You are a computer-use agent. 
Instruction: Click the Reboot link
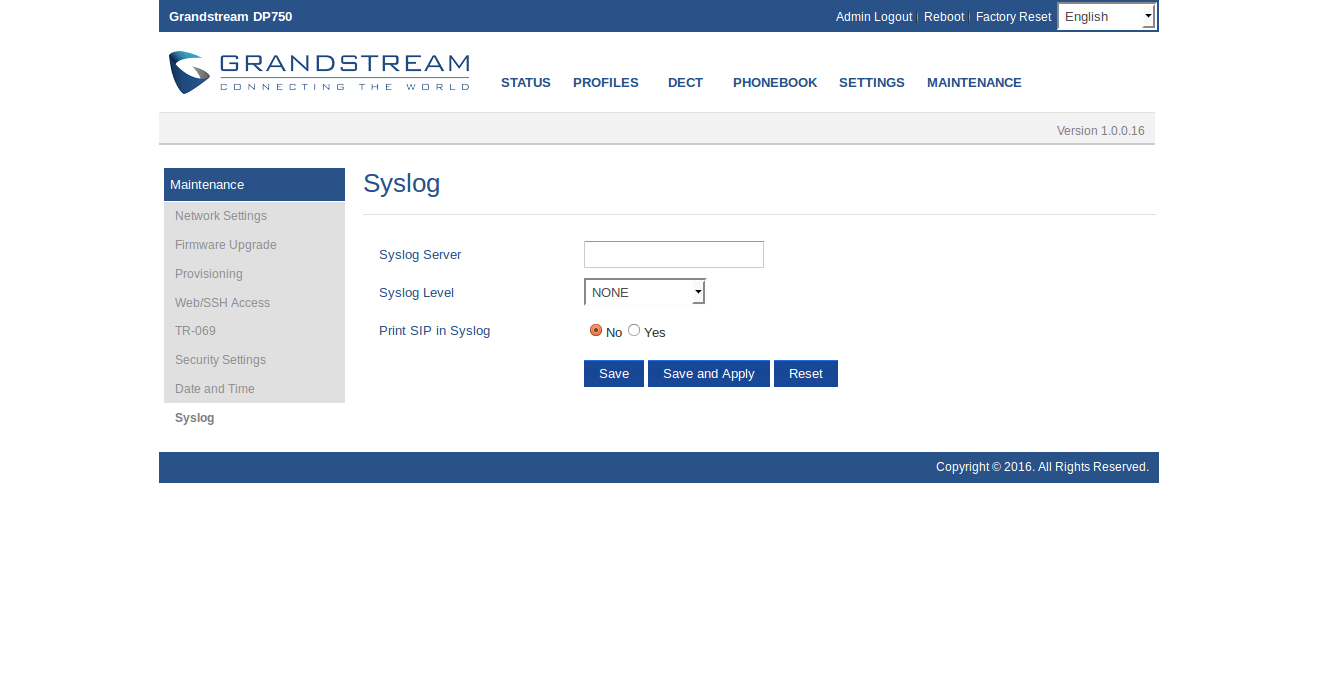click(x=943, y=17)
